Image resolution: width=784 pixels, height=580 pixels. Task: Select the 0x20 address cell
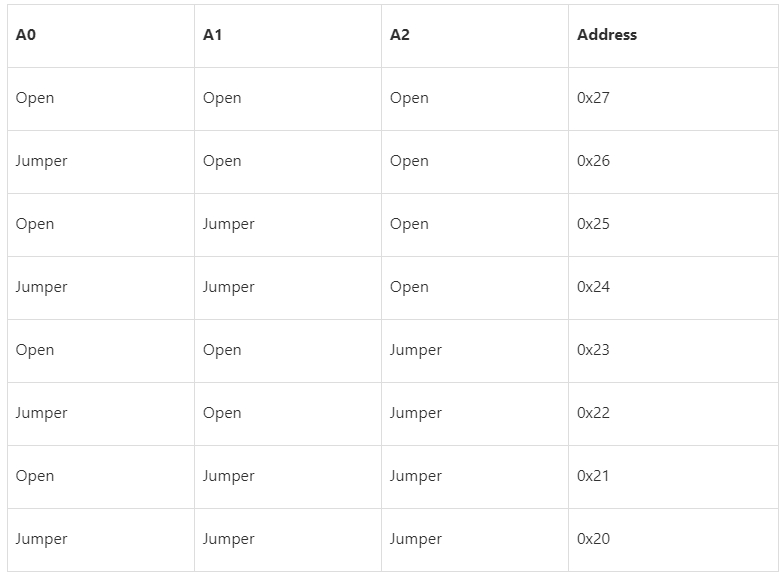click(594, 539)
